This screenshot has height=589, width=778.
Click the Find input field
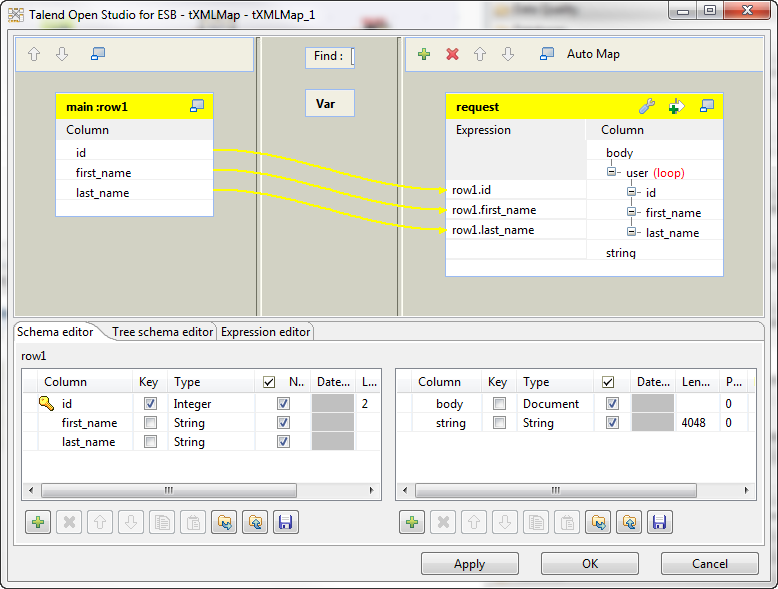point(352,57)
